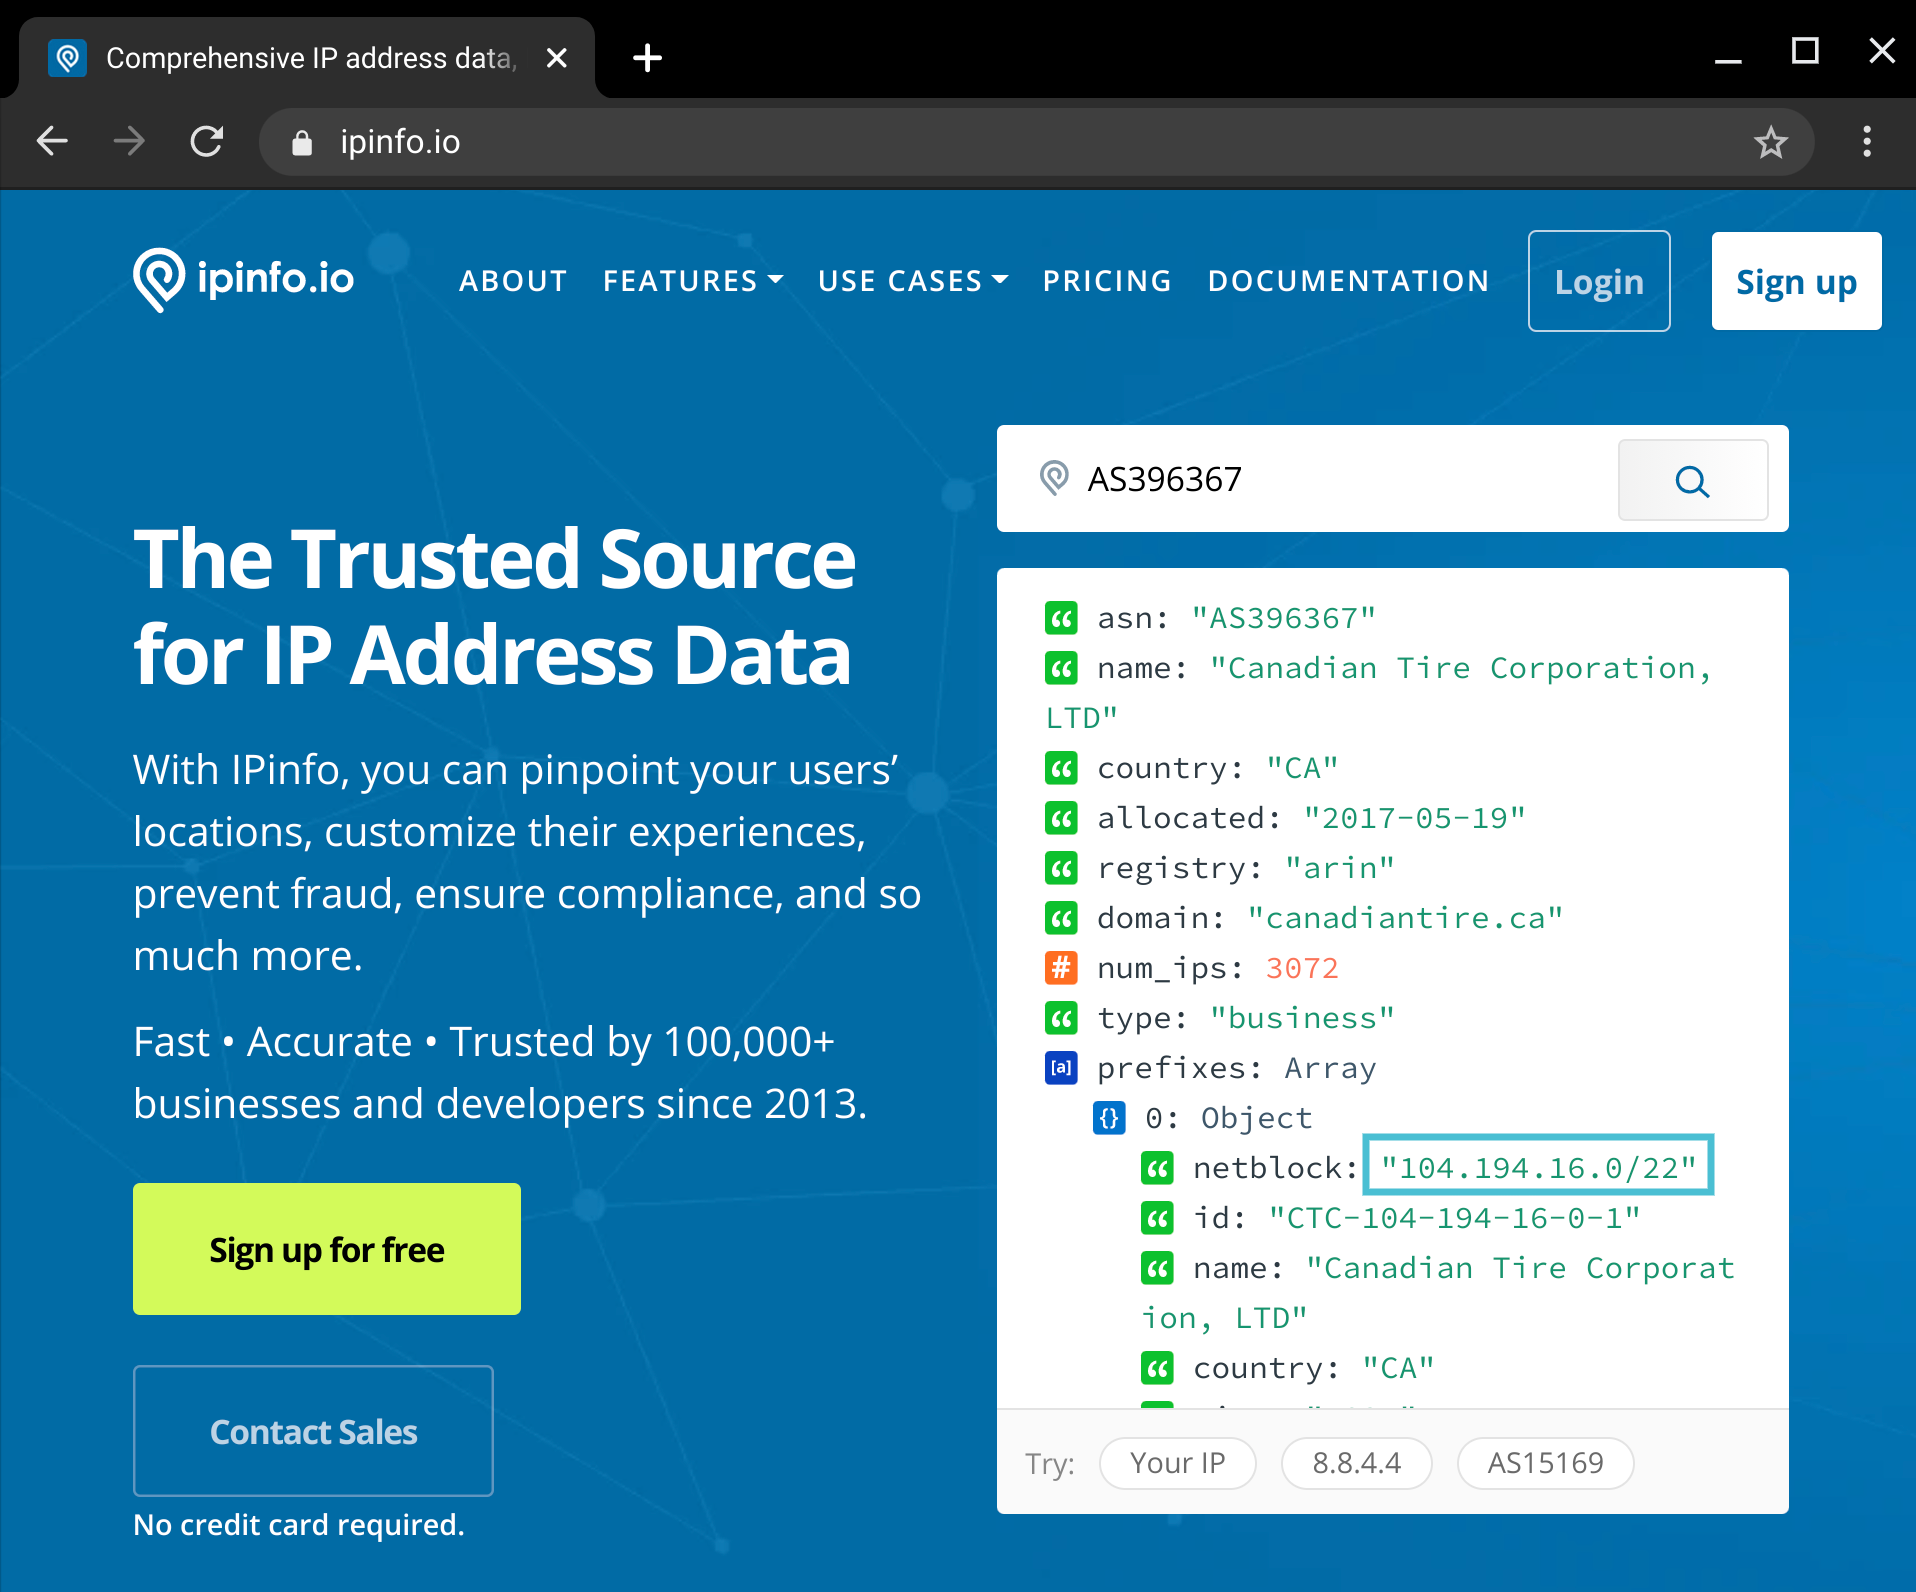Screen dimensions: 1916x1592
Task: Click the green Sign up for free button
Action: click(x=327, y=1249)
